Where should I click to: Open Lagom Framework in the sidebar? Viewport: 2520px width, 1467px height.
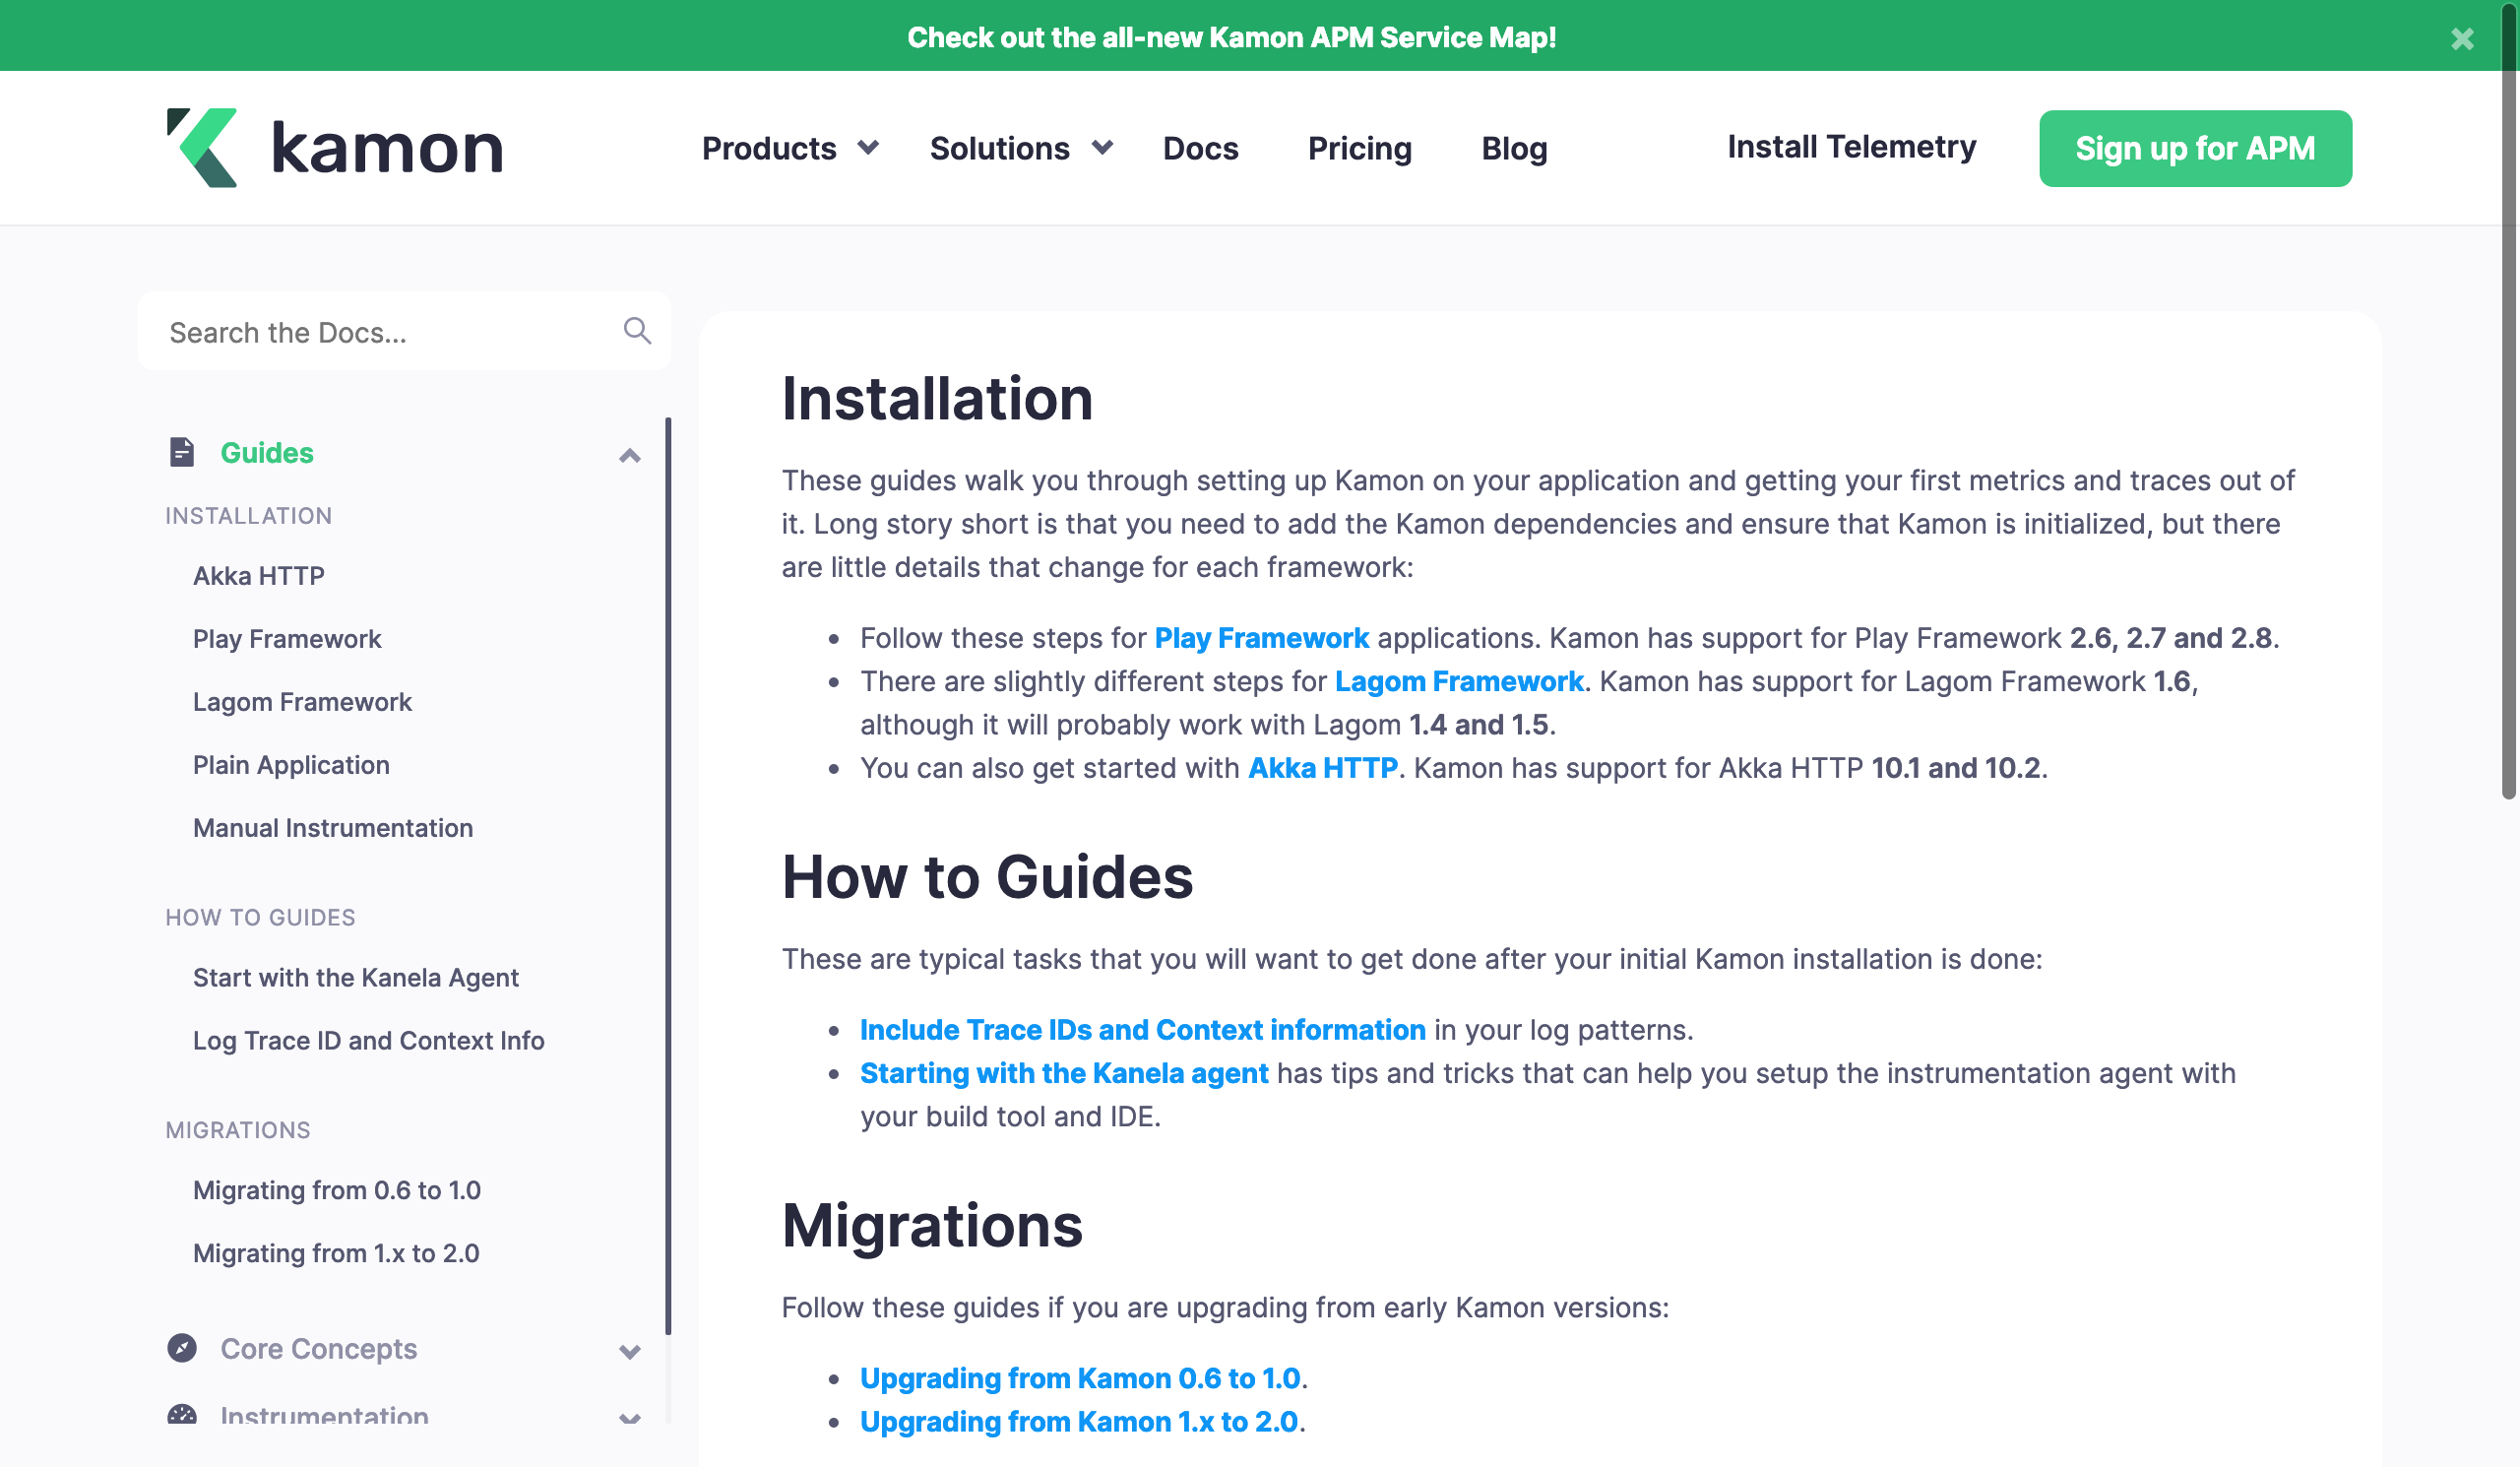pyautogui.click(x=302, y=701)
